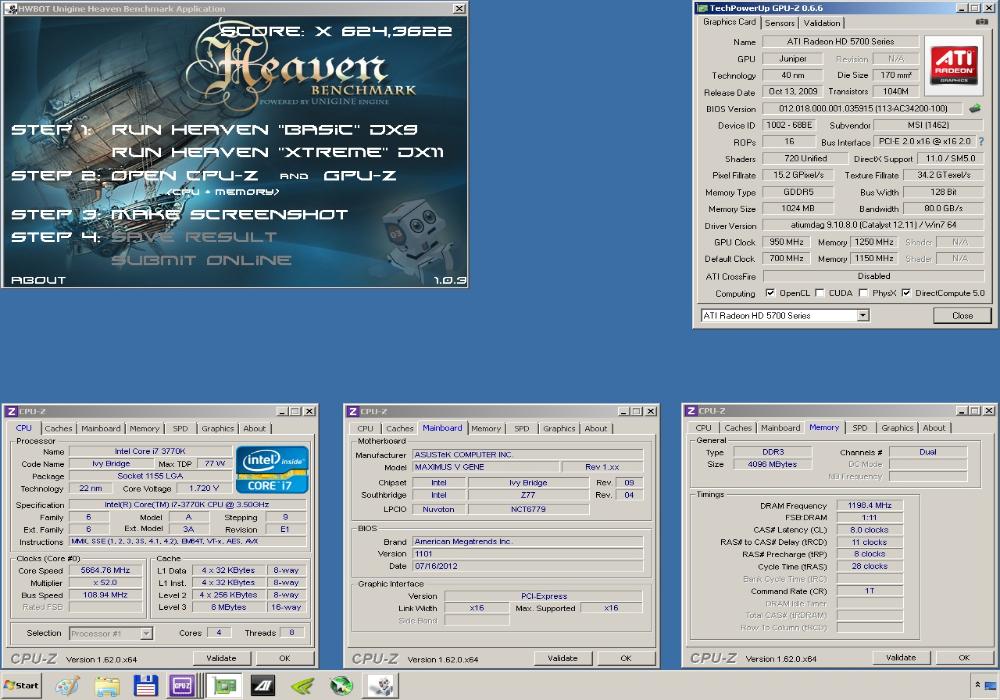Click the Core Speed value 5664.76 MHz
Image resolution: width=1000 pixels, height=700 pixels.
pyautogui.click(x=105, y=571)
